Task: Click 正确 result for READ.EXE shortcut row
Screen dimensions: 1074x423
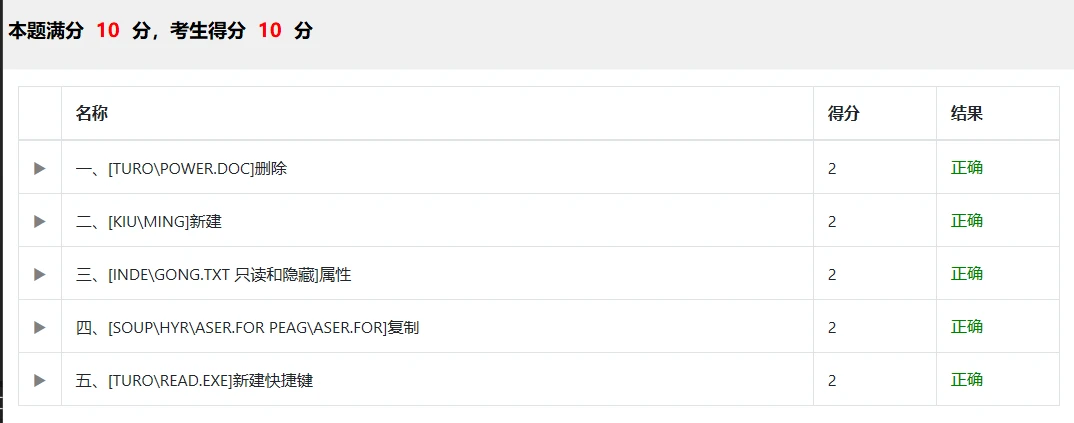Action: pyautogui.click(x=966, y=380)
